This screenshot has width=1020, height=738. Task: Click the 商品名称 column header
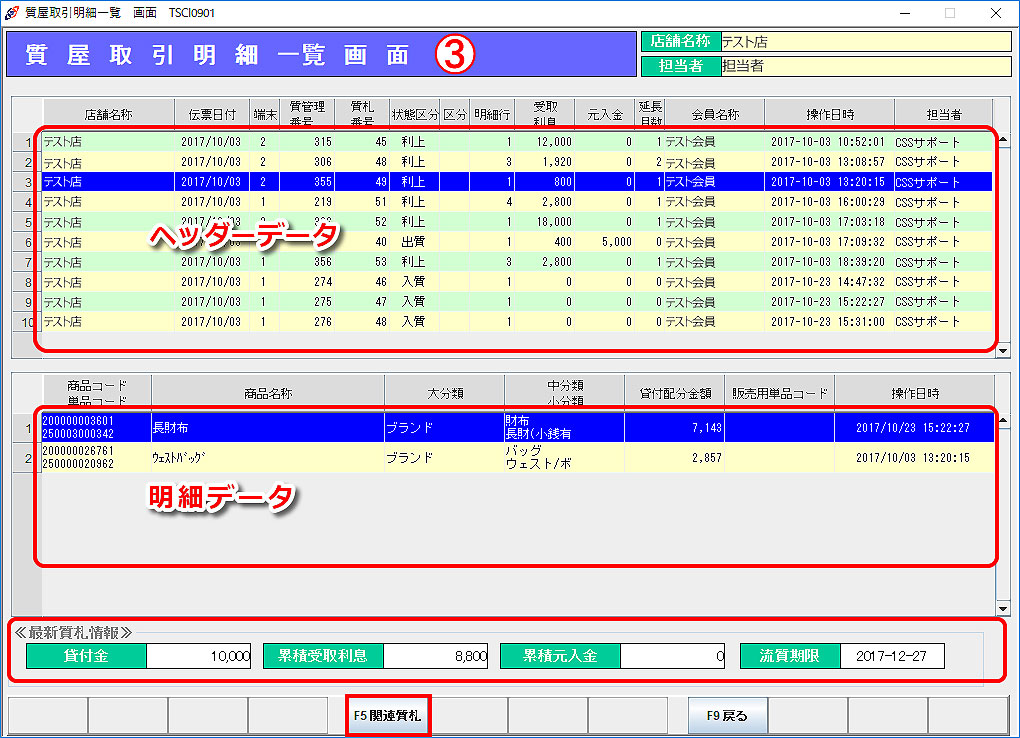point(267,394)
